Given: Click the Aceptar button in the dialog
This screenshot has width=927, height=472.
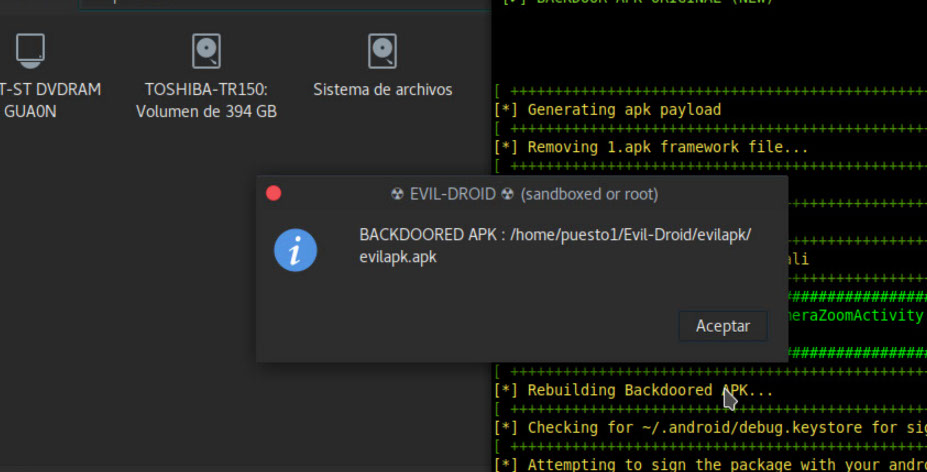Looking at the screenshot, I should pos(722,326).
